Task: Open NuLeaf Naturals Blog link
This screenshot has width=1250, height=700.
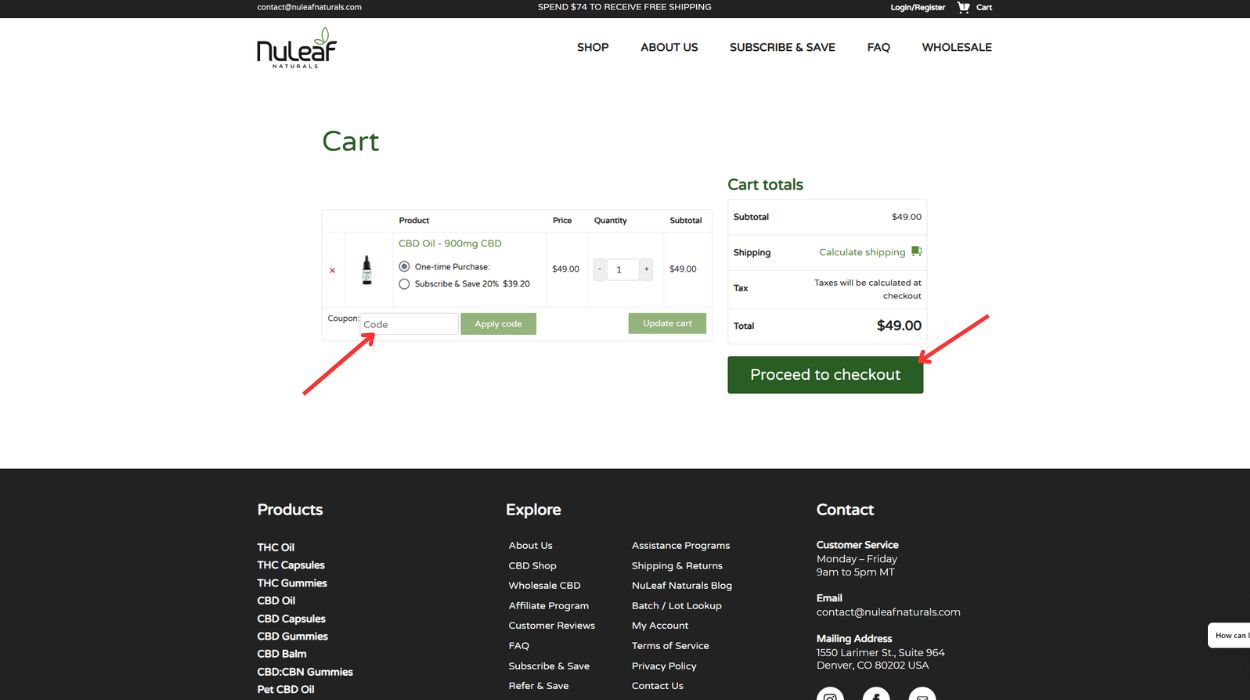Action: point(682,585)
